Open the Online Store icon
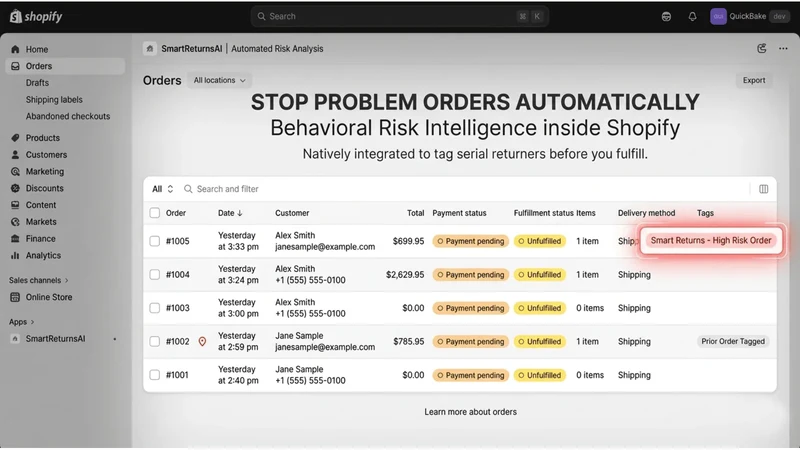 15,297
